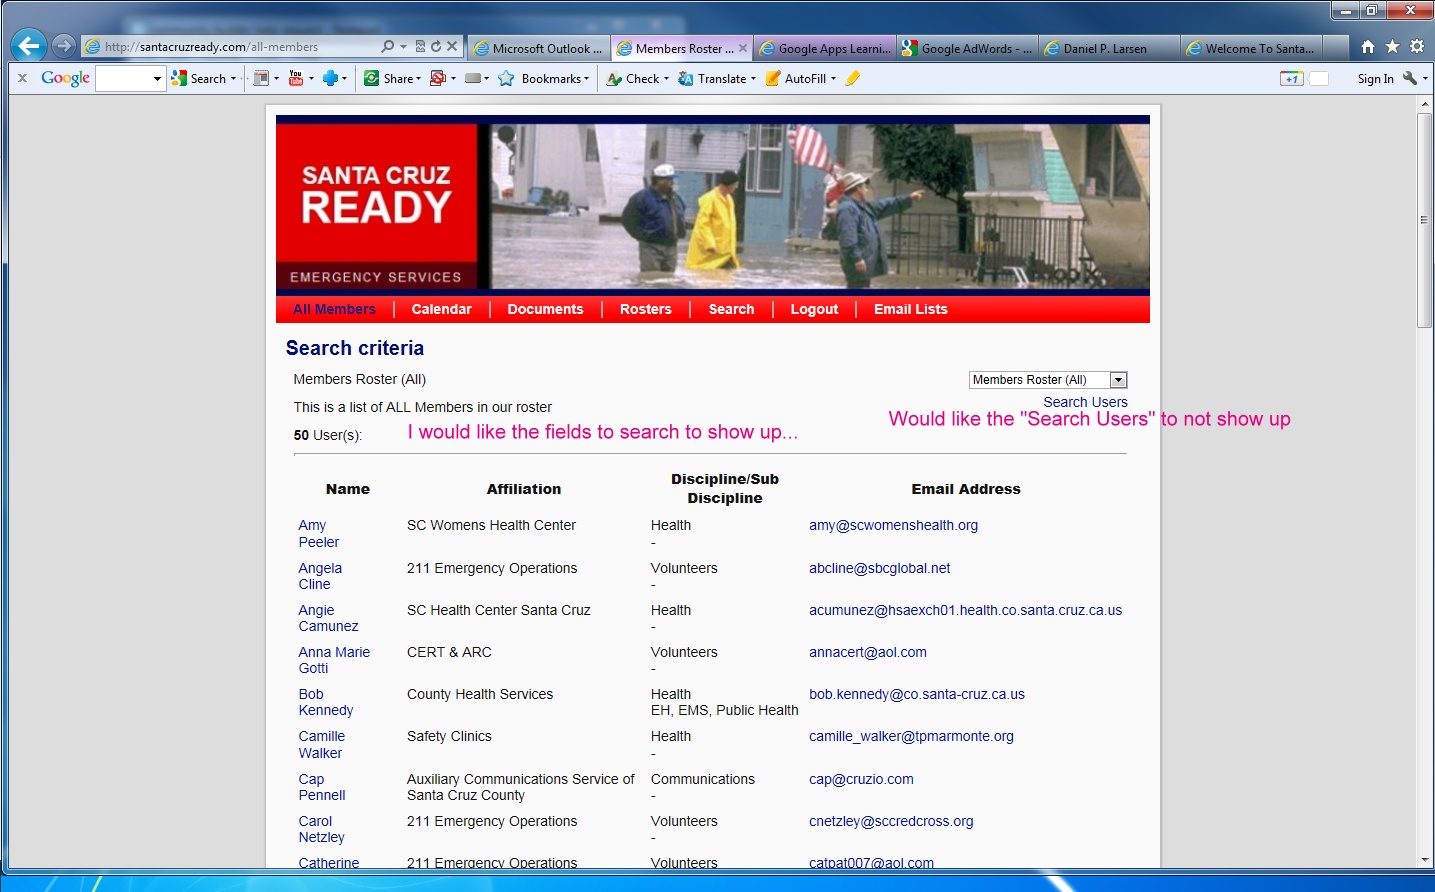The width and height of the screenshot is (1435, 892).
Task: Expand the address bar search dropdown arrow
Action: (x=403, y=46)
